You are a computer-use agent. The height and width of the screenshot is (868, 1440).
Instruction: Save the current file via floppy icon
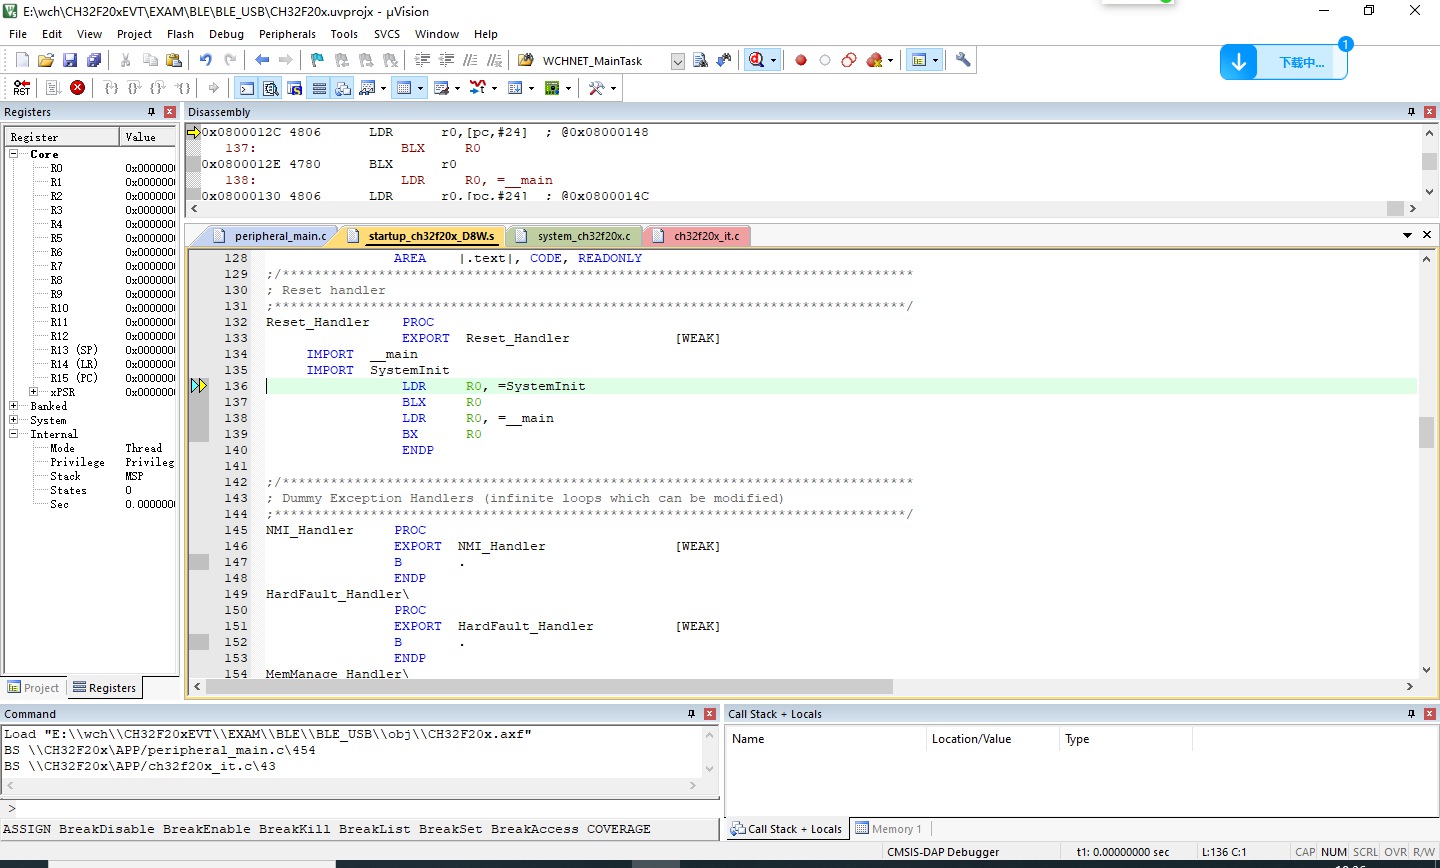click(70, 61)
